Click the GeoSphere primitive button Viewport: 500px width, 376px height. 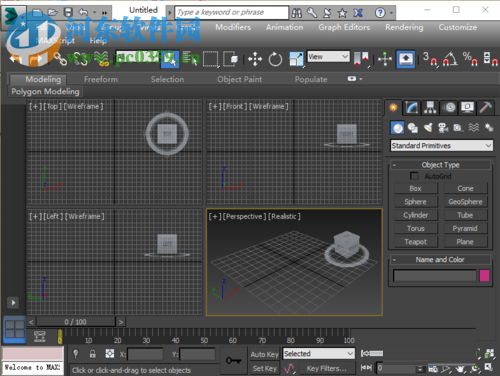click(465, 202)
